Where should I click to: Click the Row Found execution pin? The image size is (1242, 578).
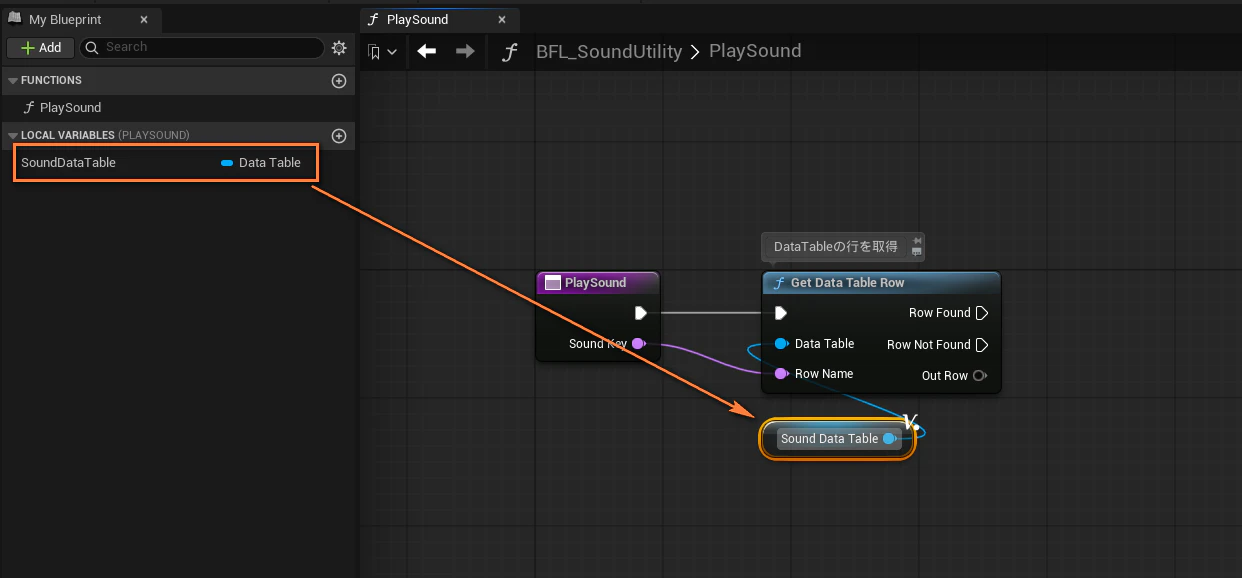tap(982, 313)
